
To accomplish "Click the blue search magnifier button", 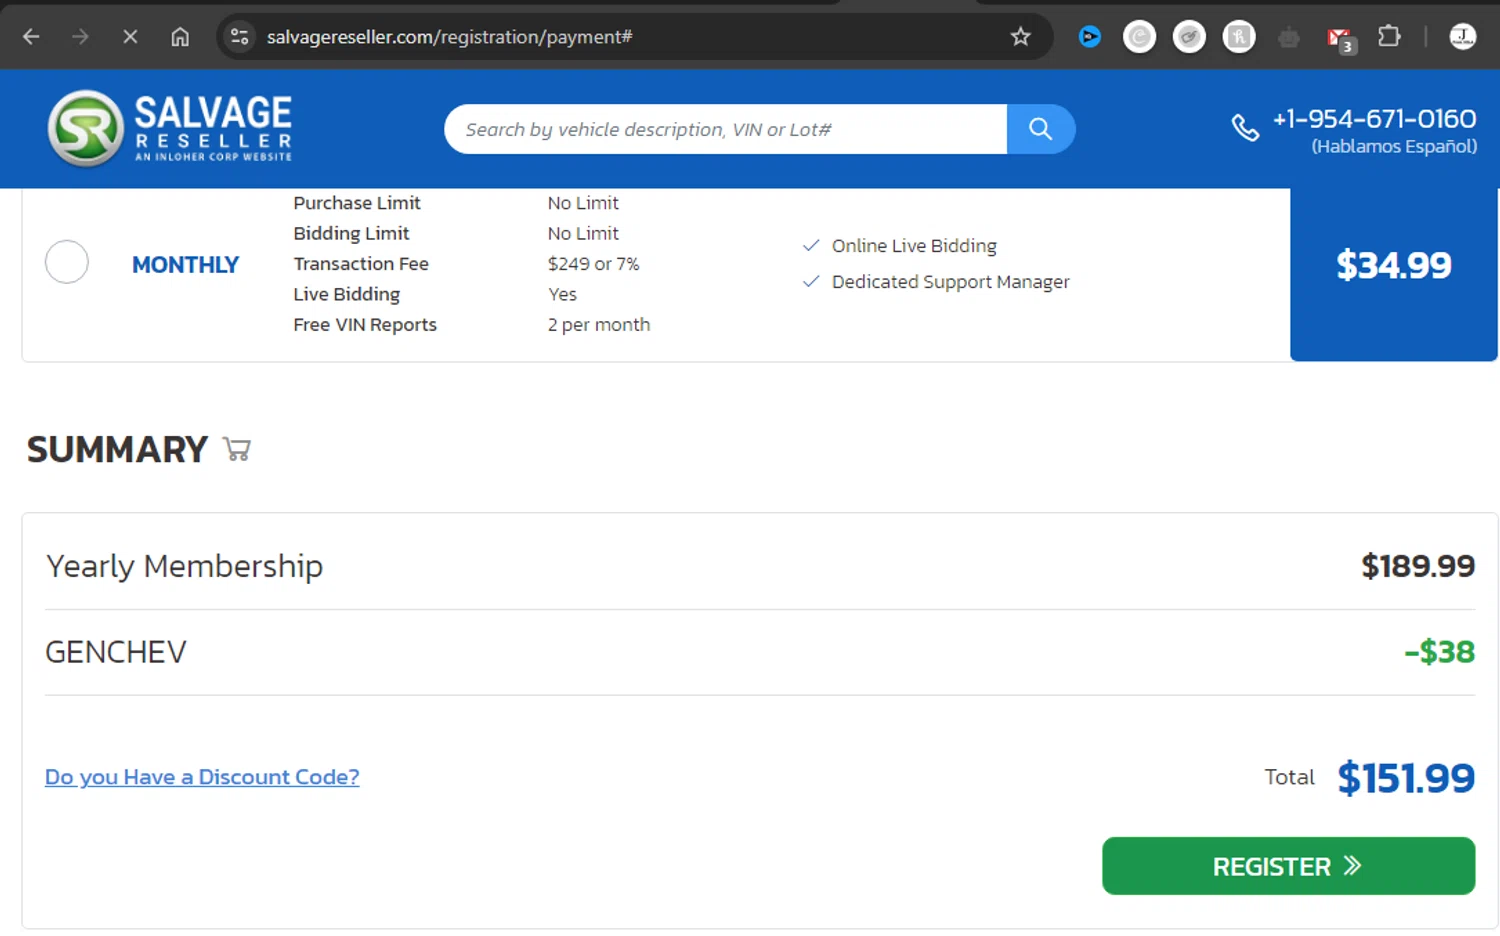I will tap(1041, 129).
